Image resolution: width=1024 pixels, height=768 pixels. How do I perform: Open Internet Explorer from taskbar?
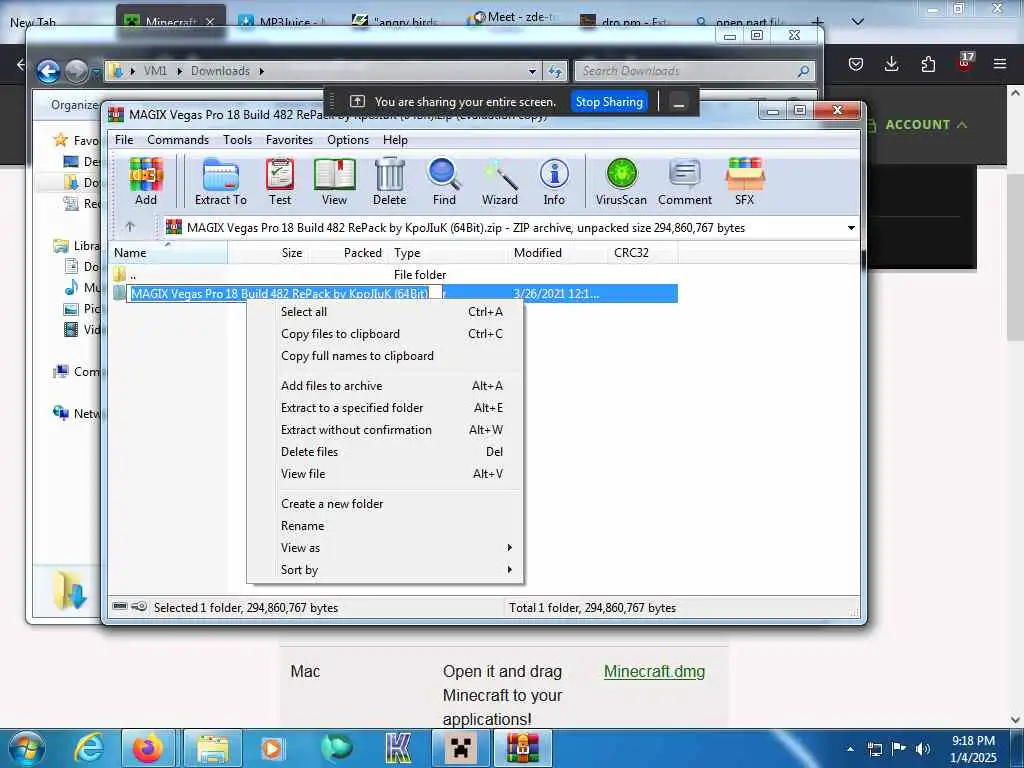[89, 748]
